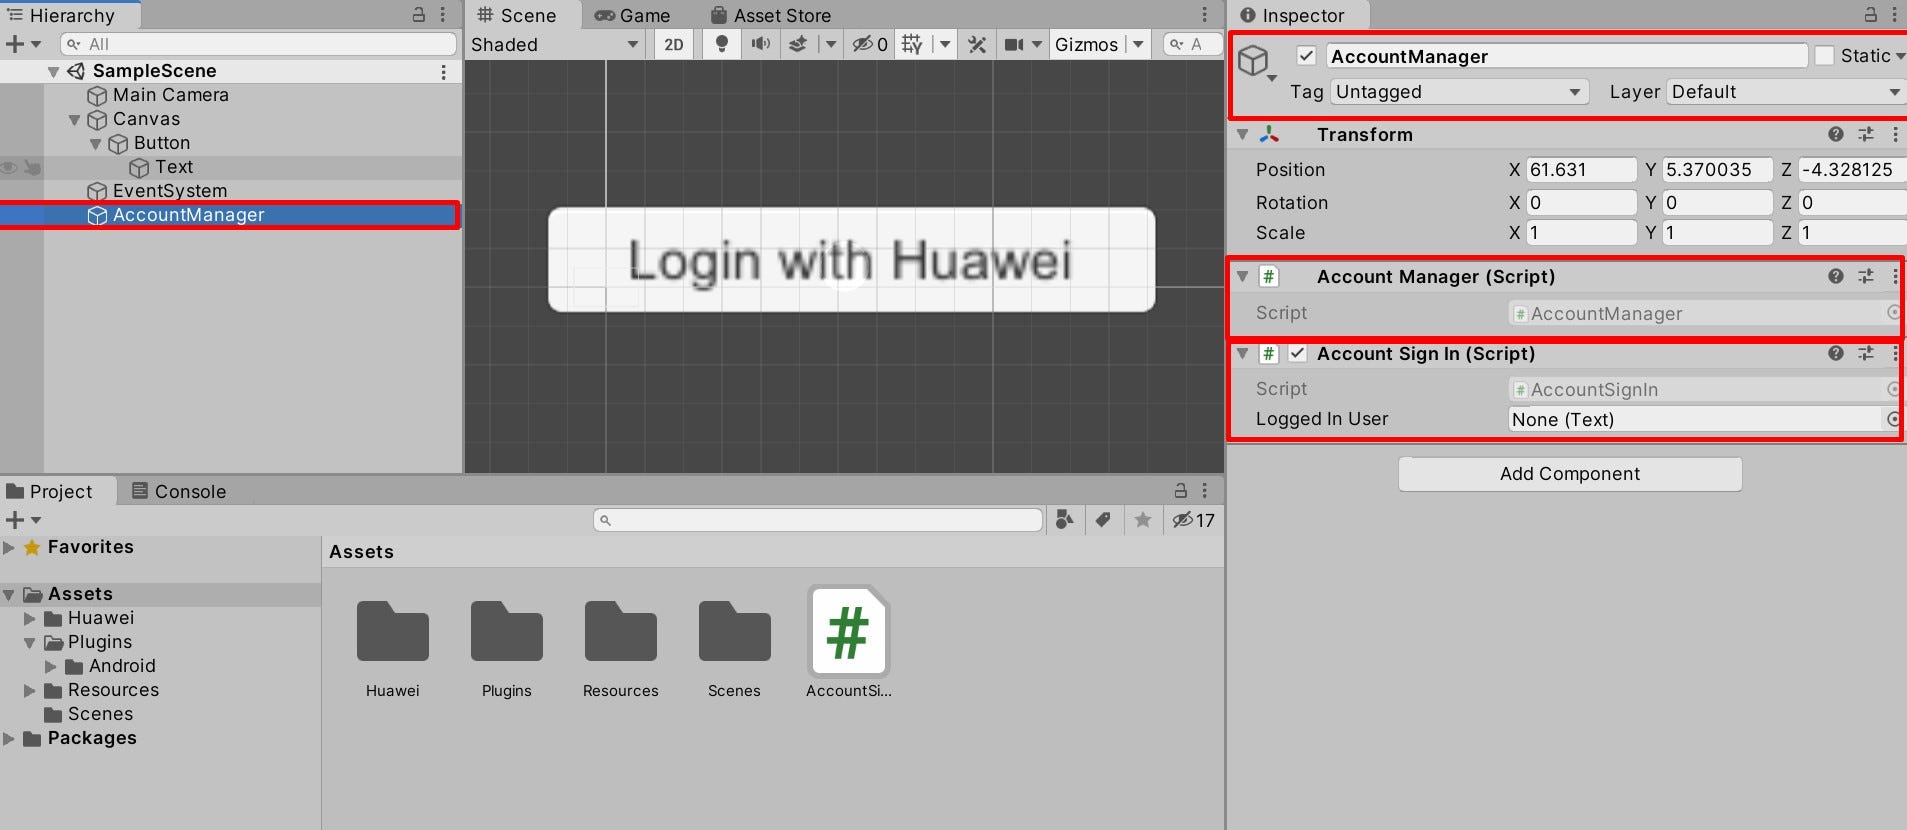
Task: Switch to Console tab
Action: 180,491
